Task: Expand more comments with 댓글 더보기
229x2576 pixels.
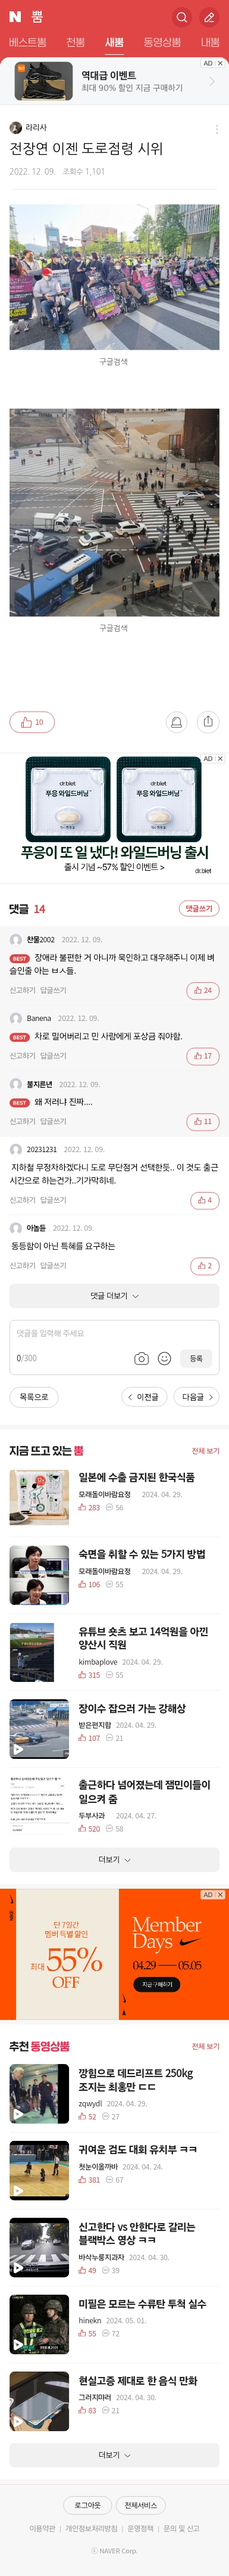Action: 114,1296
